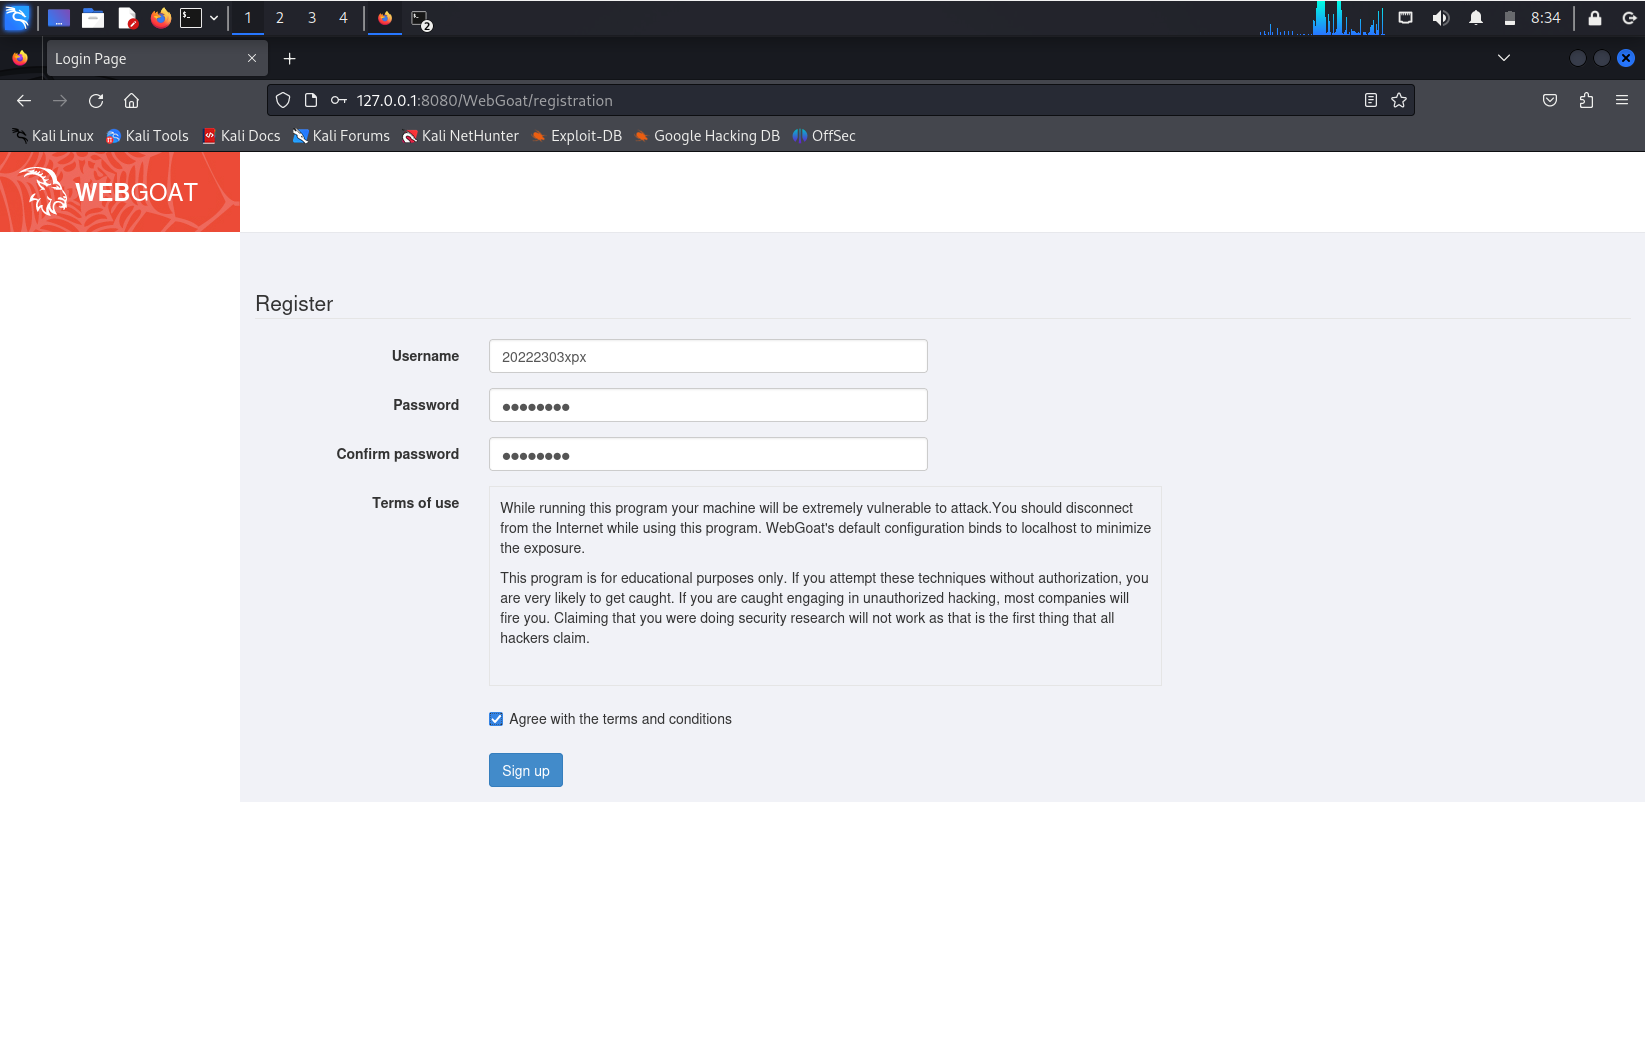Click the logout power icon
Screen dimensions: 1645x1042
point(1629,18)
